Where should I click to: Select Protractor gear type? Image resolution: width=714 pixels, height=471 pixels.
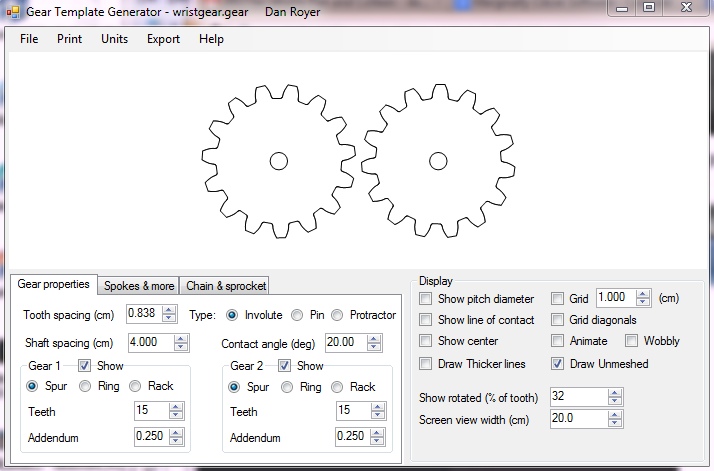point(337,315)
